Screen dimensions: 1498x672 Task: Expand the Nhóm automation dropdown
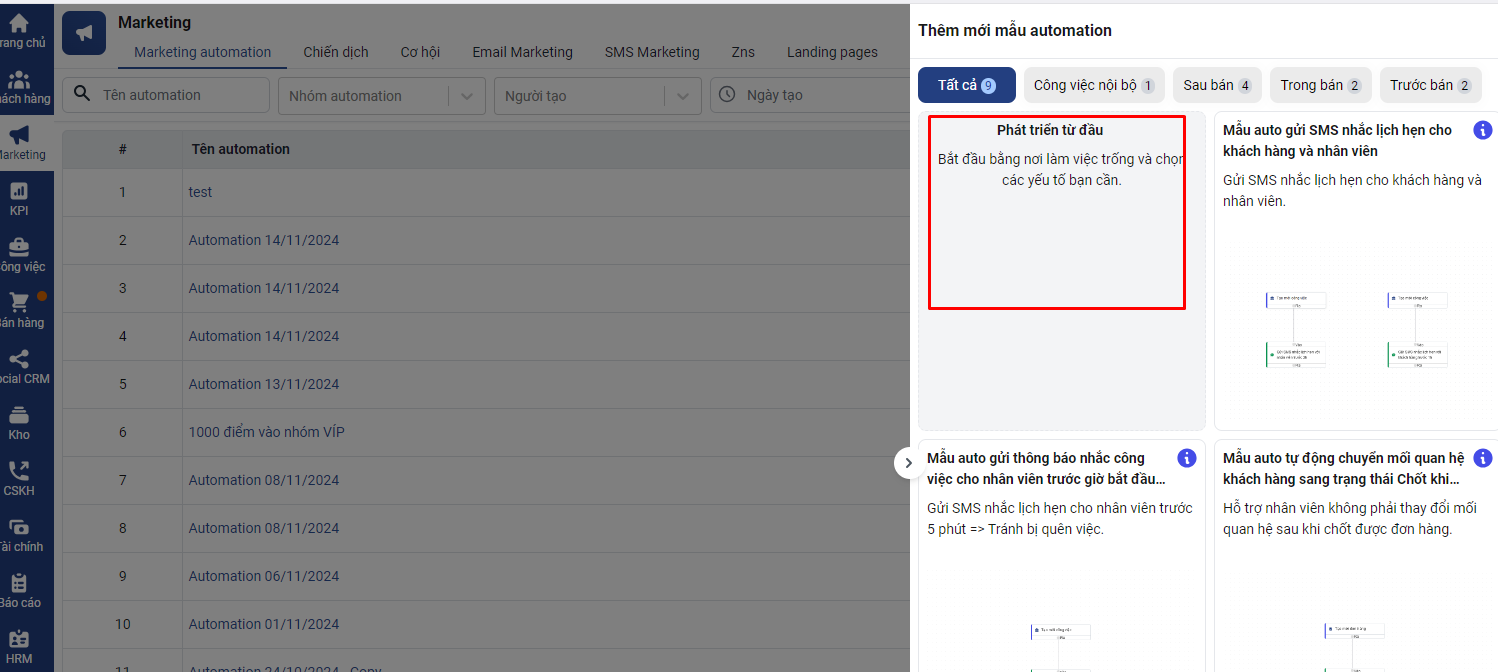click(x=465, y=96)
